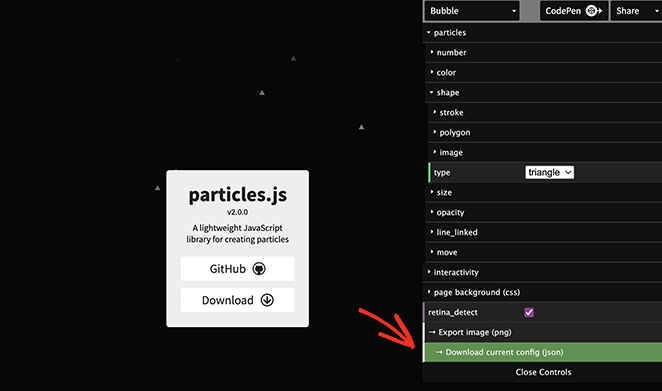The height and width of the screenshot is (391, 662).
Task: Click the GitHub octocat icon
Action: click(x=259, y=269)
